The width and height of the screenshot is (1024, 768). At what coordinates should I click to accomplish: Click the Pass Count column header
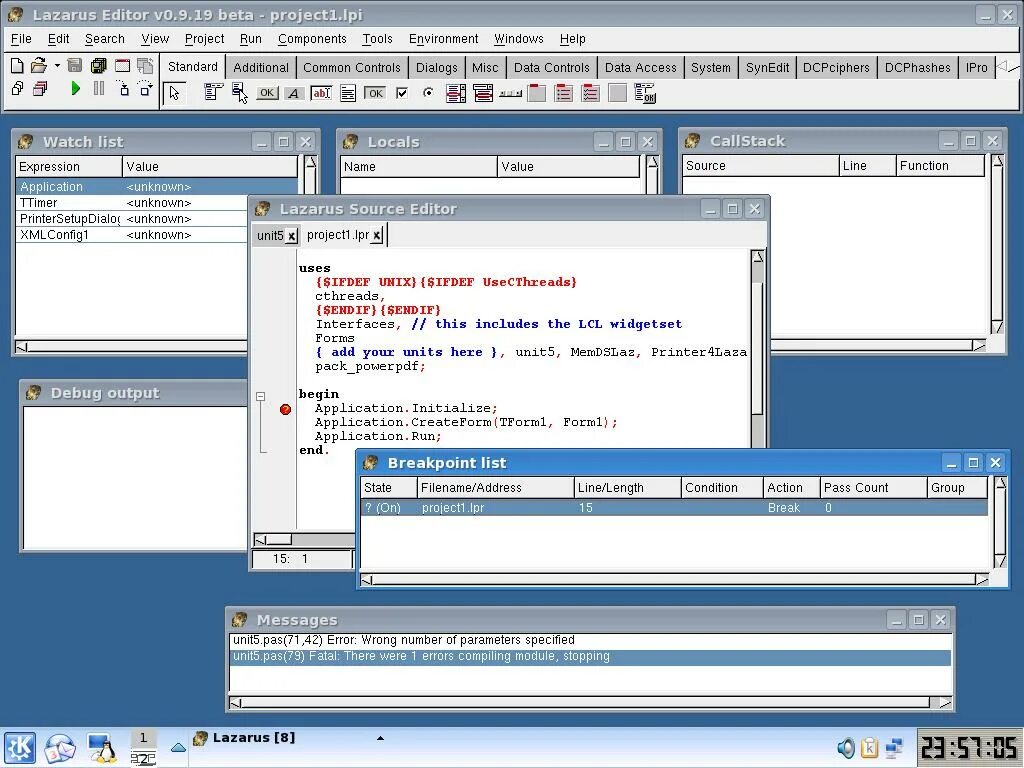(872, 488)
